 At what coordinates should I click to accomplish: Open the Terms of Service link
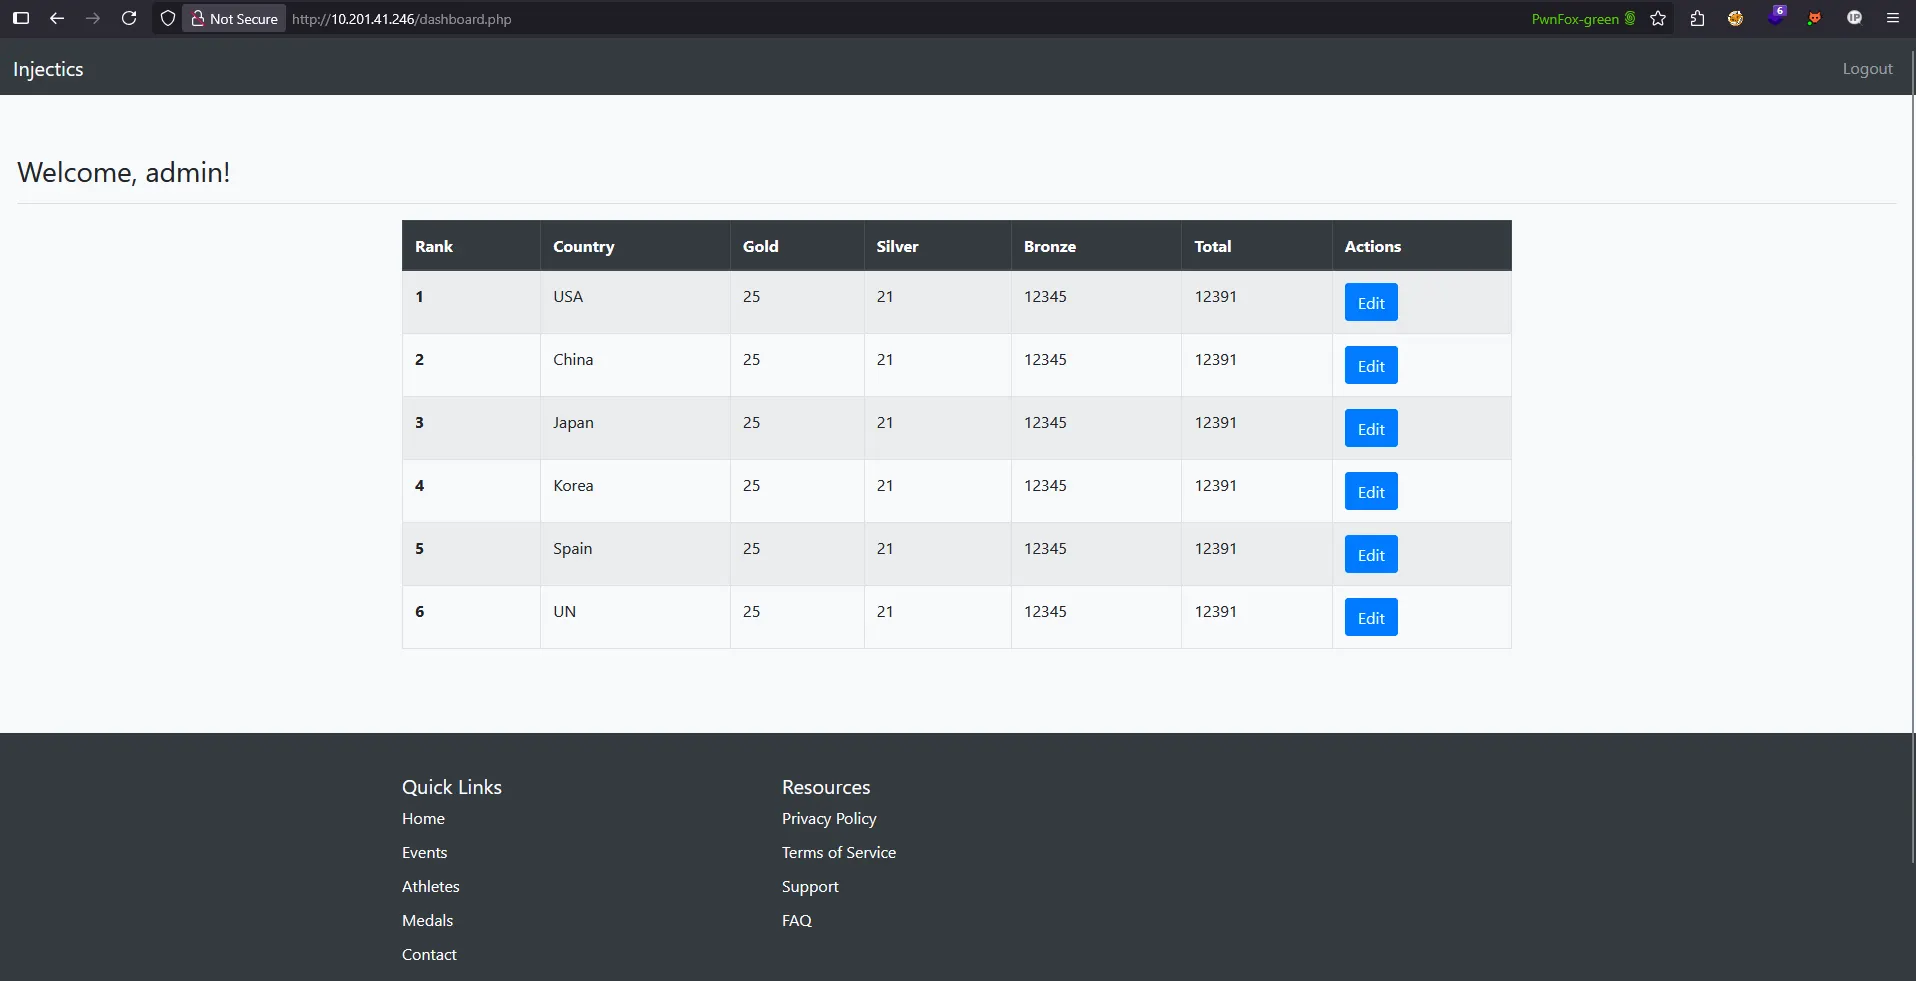tap(838, 852)
